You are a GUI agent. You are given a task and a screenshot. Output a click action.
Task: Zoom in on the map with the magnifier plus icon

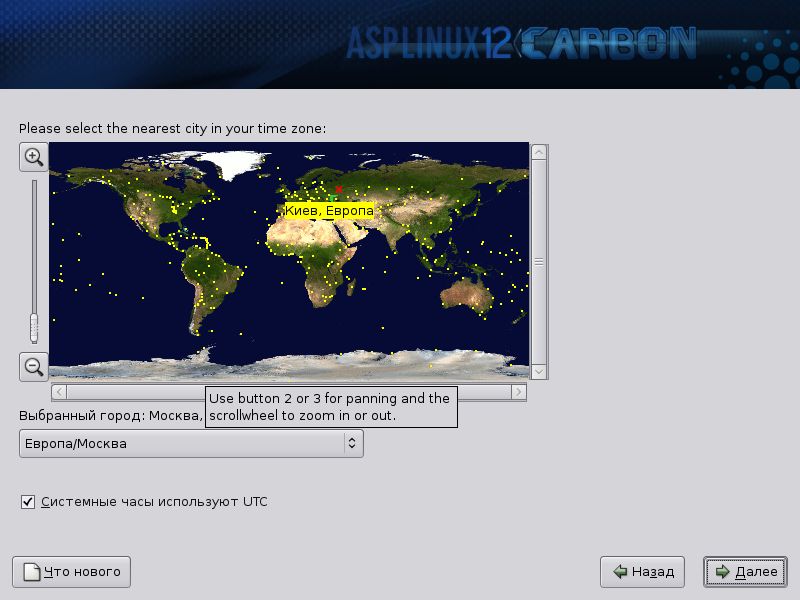click(x=34, y=157)
